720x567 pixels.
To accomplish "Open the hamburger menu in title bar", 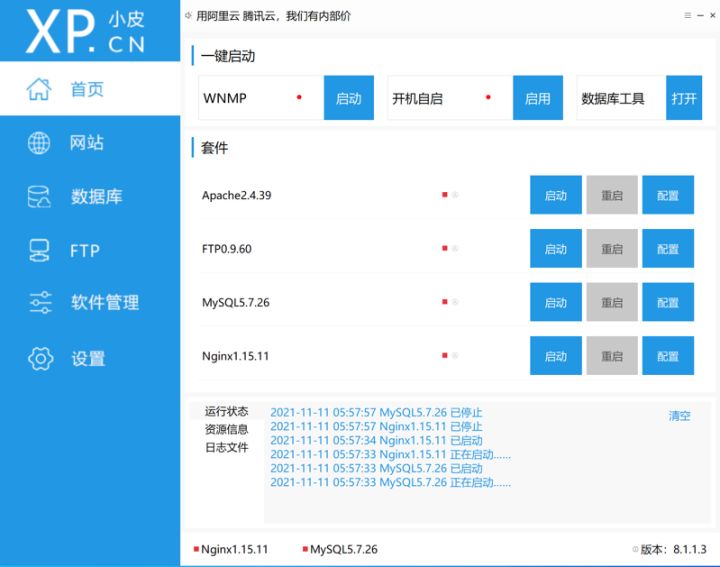I will (x=687, y=16).
